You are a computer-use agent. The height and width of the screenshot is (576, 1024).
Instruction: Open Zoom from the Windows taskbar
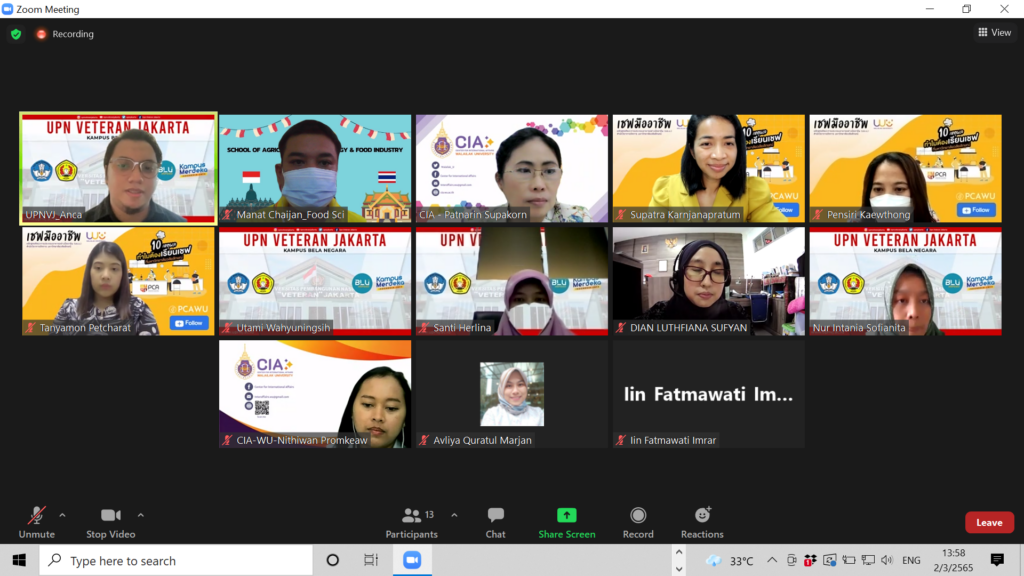tap(412, 560)
